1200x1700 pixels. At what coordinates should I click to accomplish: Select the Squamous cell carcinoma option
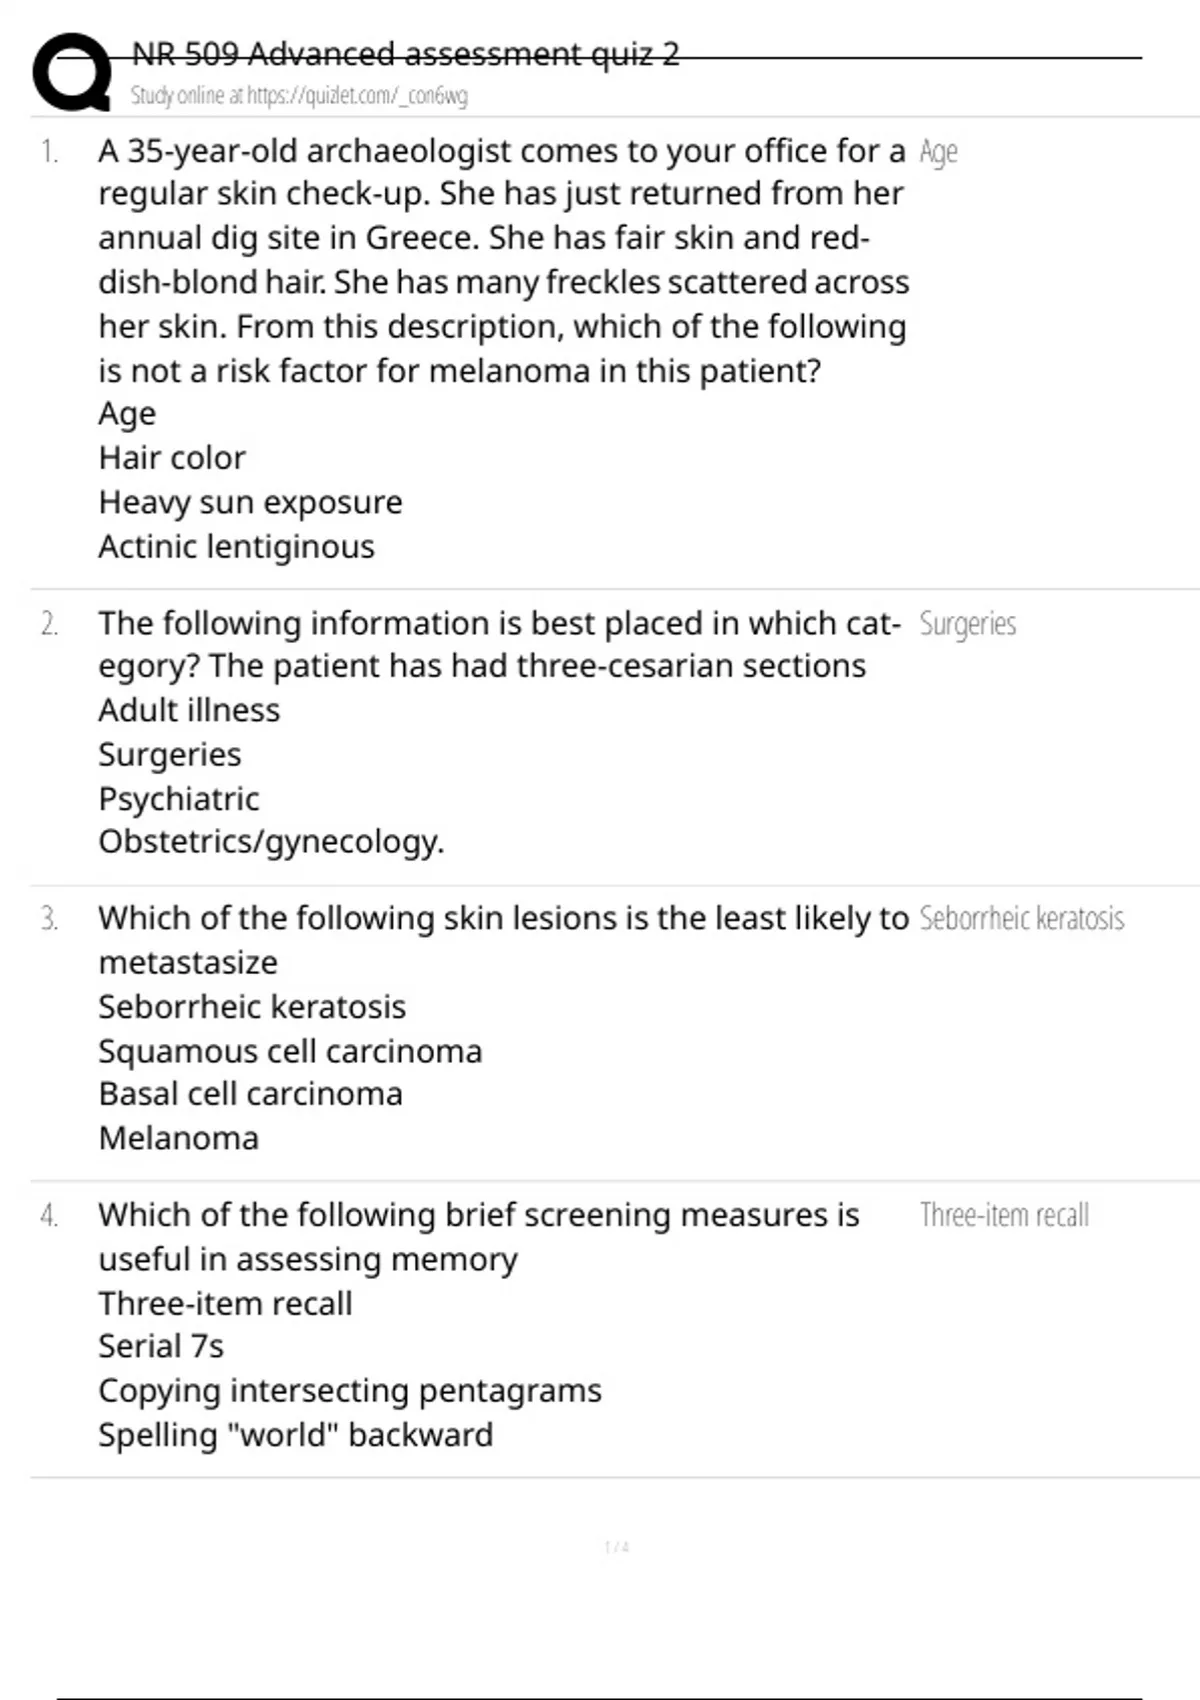coord(290,1051)
